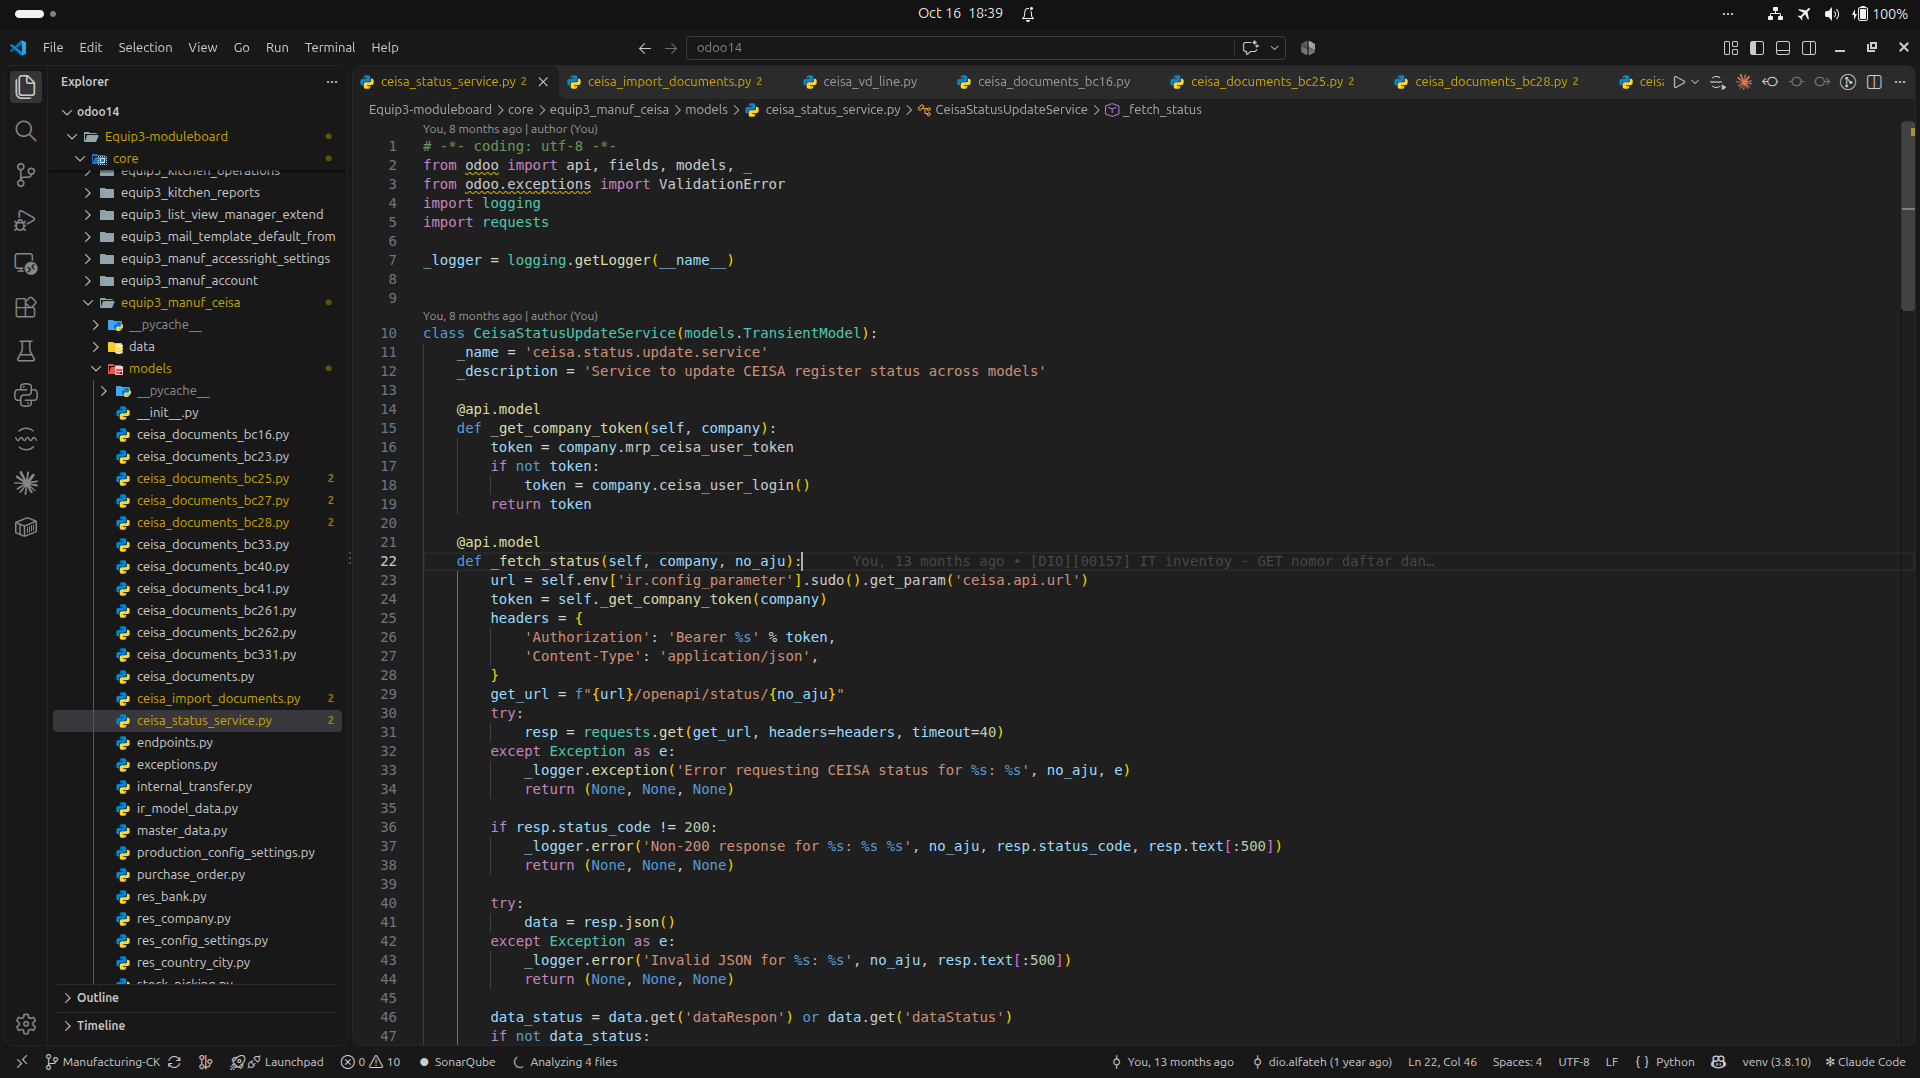The width and height of the screenshot is (1920, 1078).
Task: Toggle the secondary side bar visibility
Action: (1809, 47)
